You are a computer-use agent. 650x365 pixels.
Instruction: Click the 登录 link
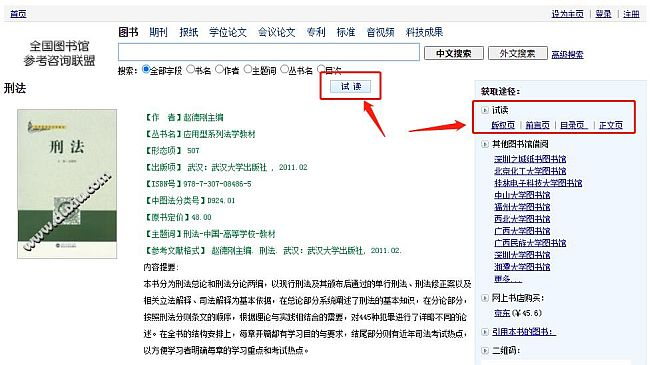click(x=604, y=14)
